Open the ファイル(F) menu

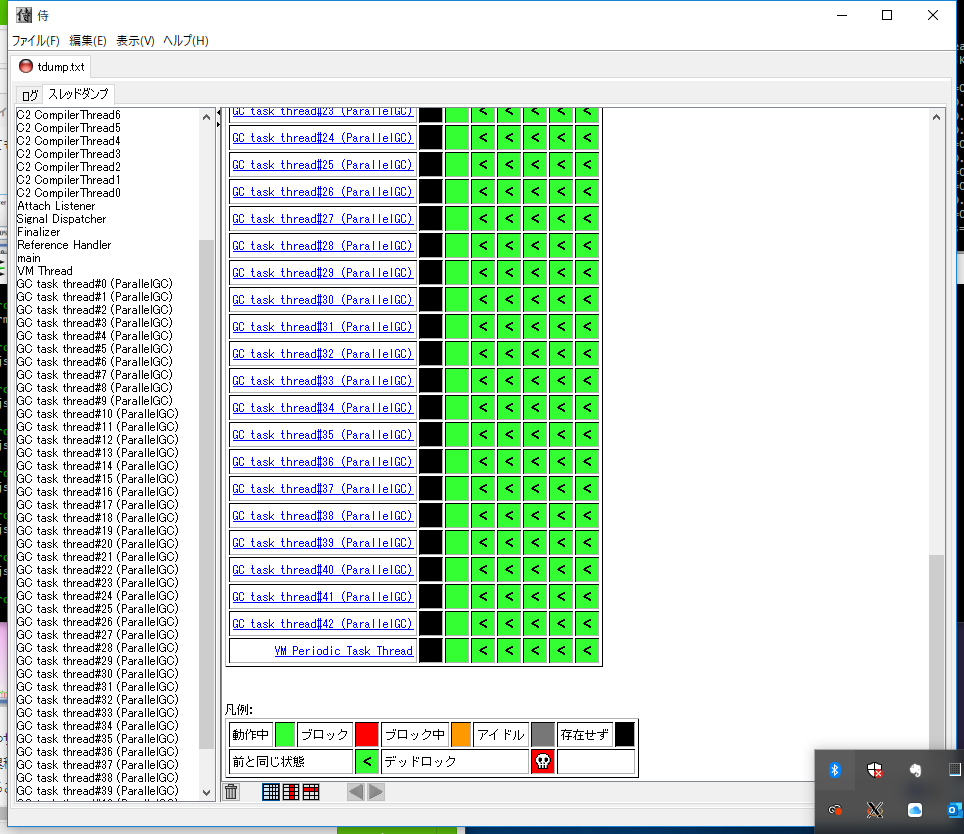pyautogui.click(x=36, y=41)
